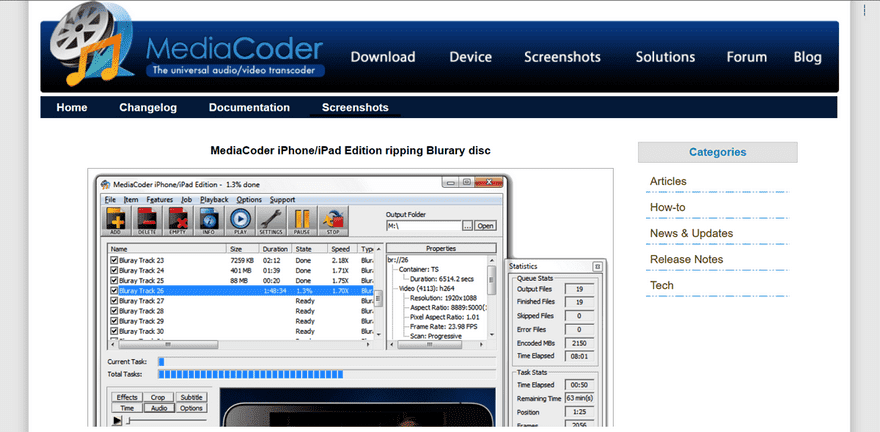The height and width of the screenshot is (432, 880).
Task: Uncheck Bluray Track 24
Action: 114,270
